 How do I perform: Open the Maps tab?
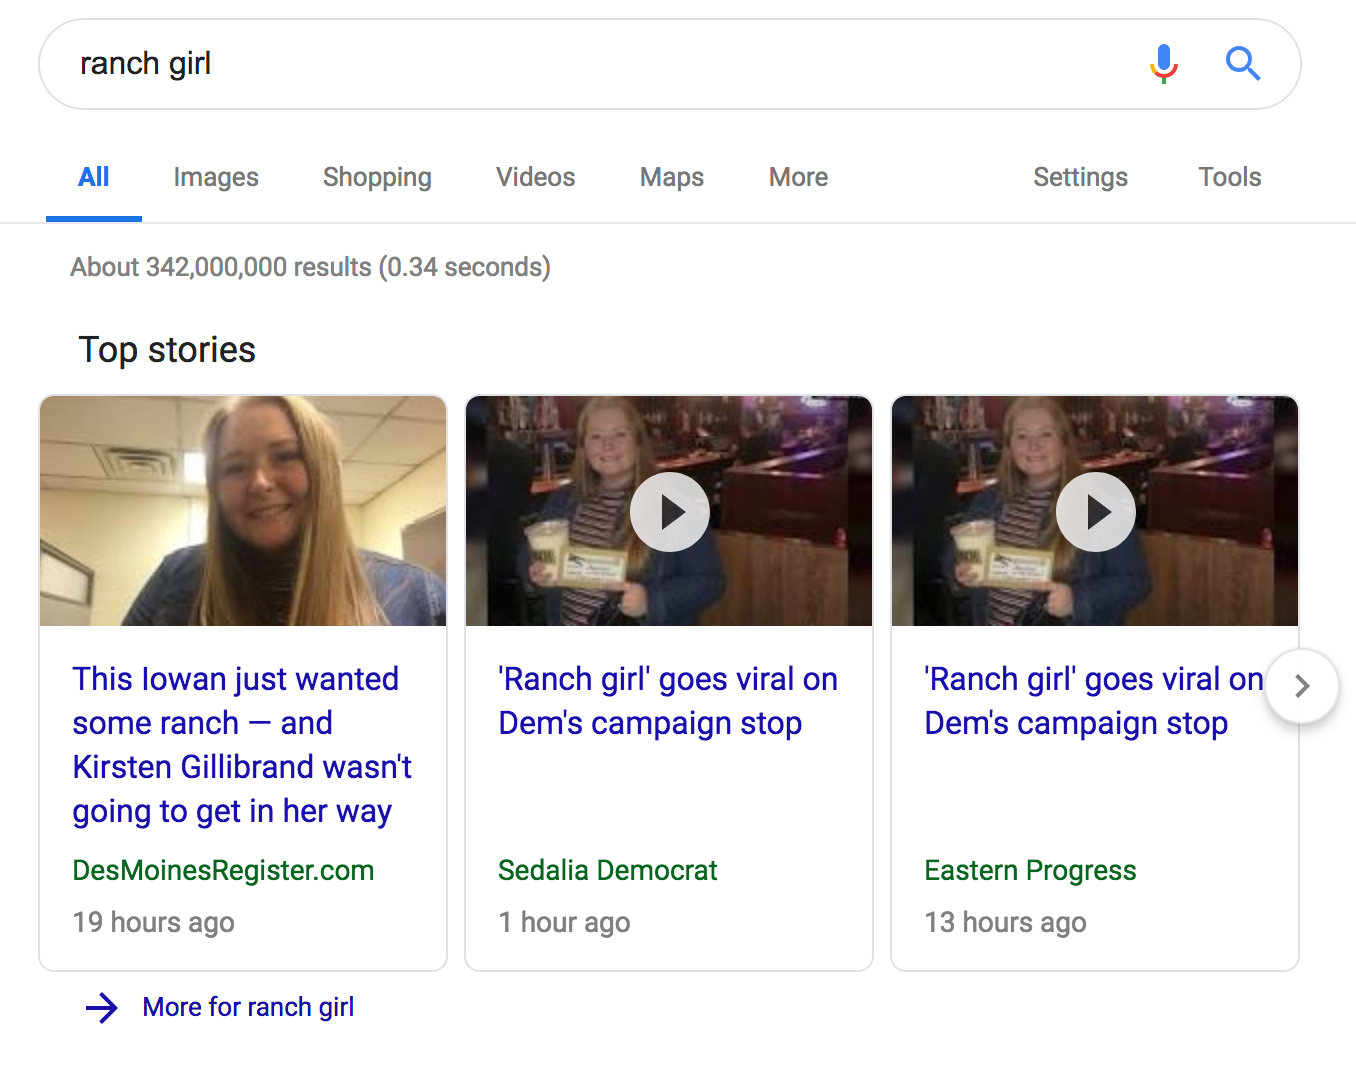(672, 178)
